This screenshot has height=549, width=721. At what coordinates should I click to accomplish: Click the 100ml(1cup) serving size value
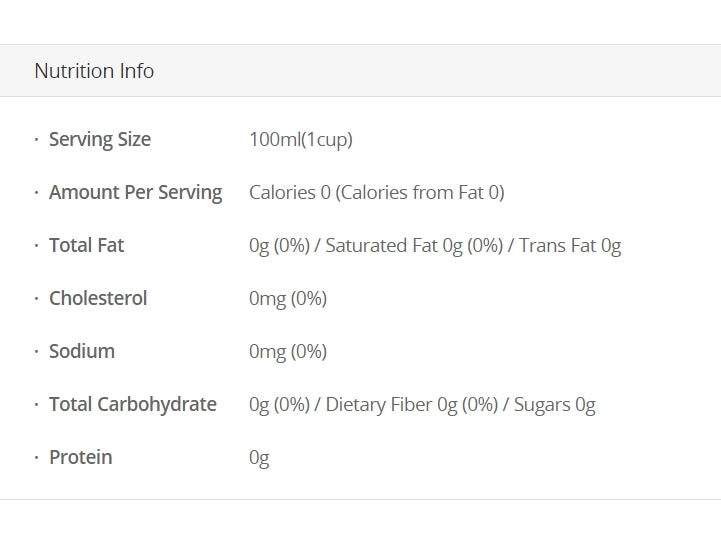(x=300, y=140)
